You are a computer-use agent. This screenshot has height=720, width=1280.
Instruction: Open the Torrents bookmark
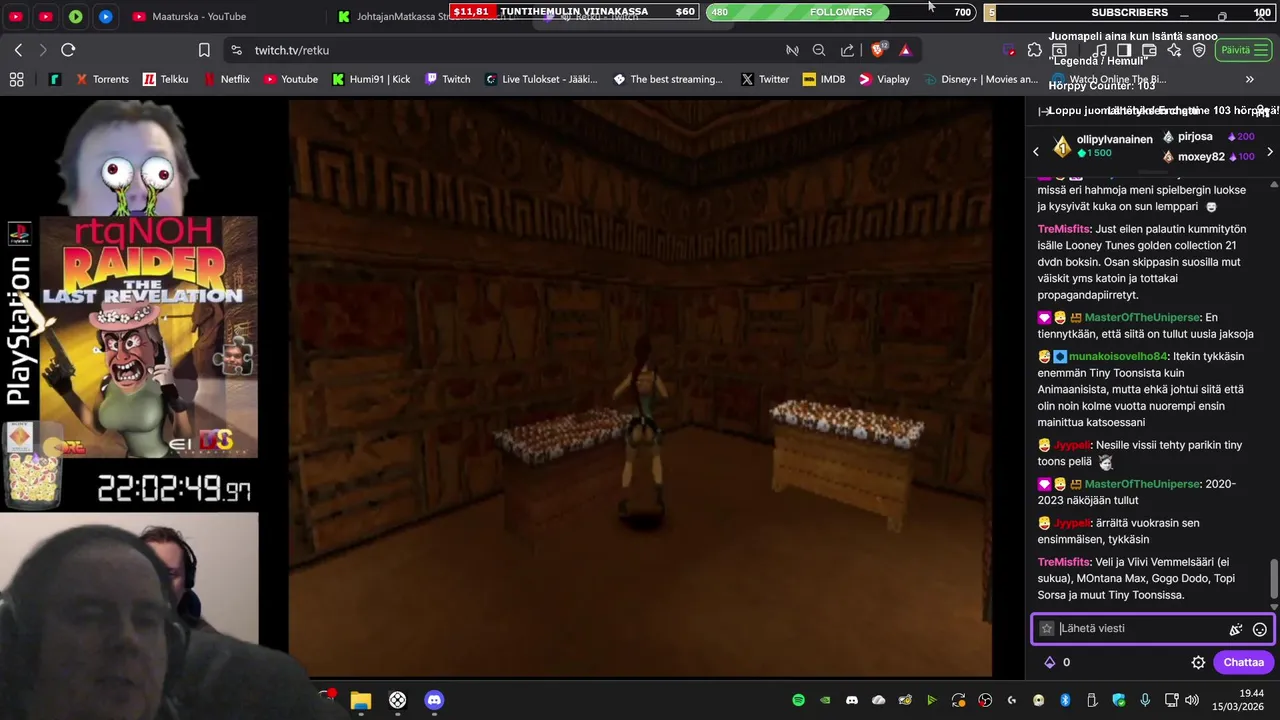(x=101, y=79)
